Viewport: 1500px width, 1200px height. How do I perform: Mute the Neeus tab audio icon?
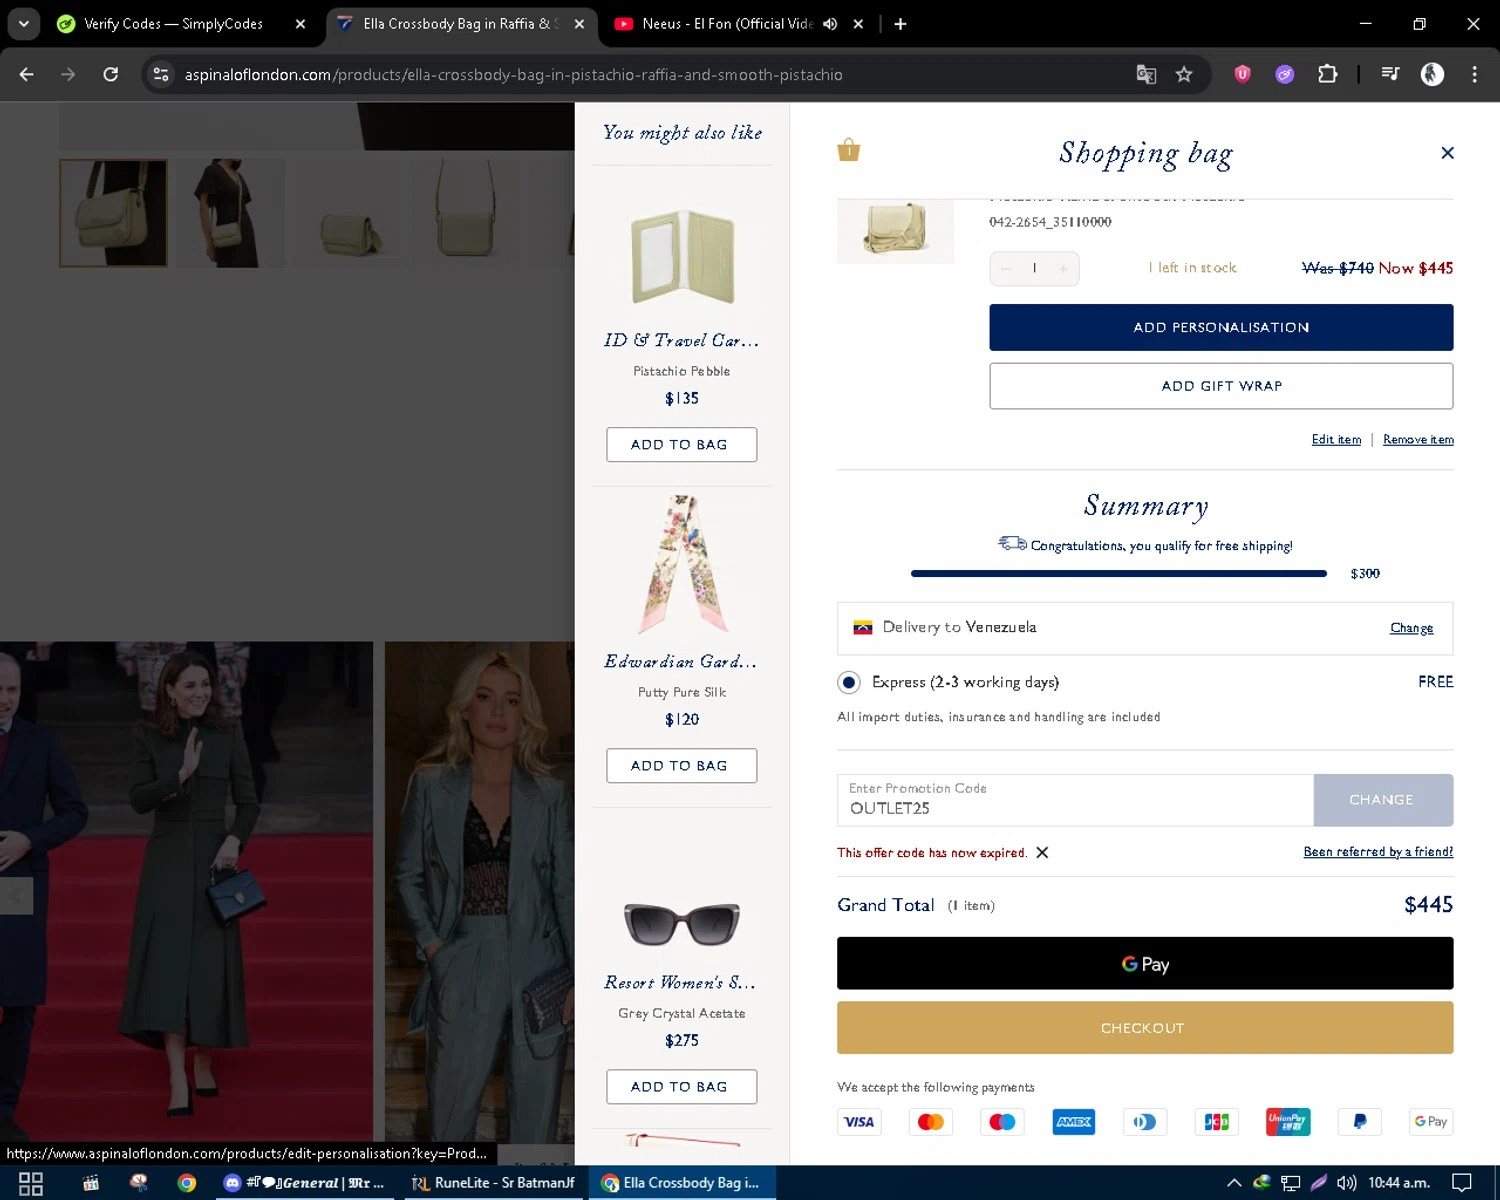(x=830, y=24)
